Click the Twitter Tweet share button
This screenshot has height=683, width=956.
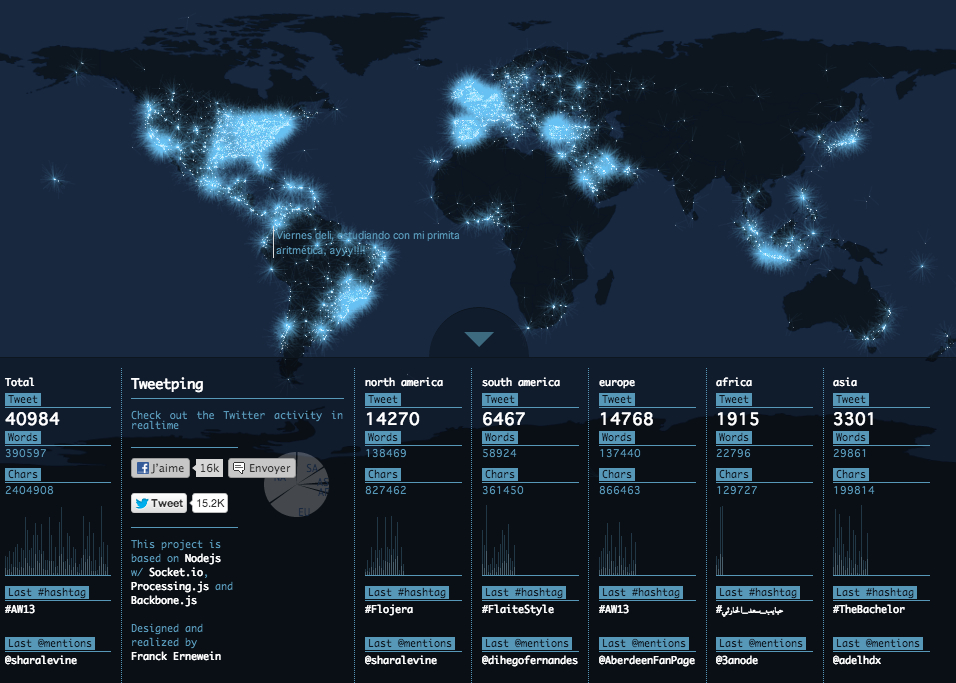coord(159,503)
